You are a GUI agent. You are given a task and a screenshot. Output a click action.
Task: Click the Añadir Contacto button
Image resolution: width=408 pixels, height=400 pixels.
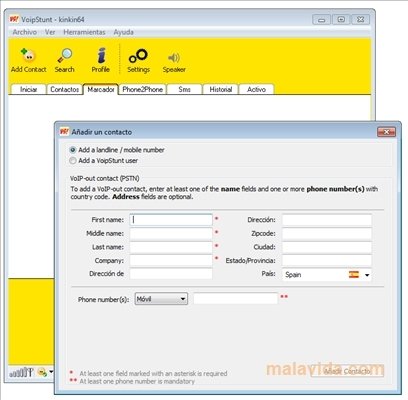[x=347, y=371]
